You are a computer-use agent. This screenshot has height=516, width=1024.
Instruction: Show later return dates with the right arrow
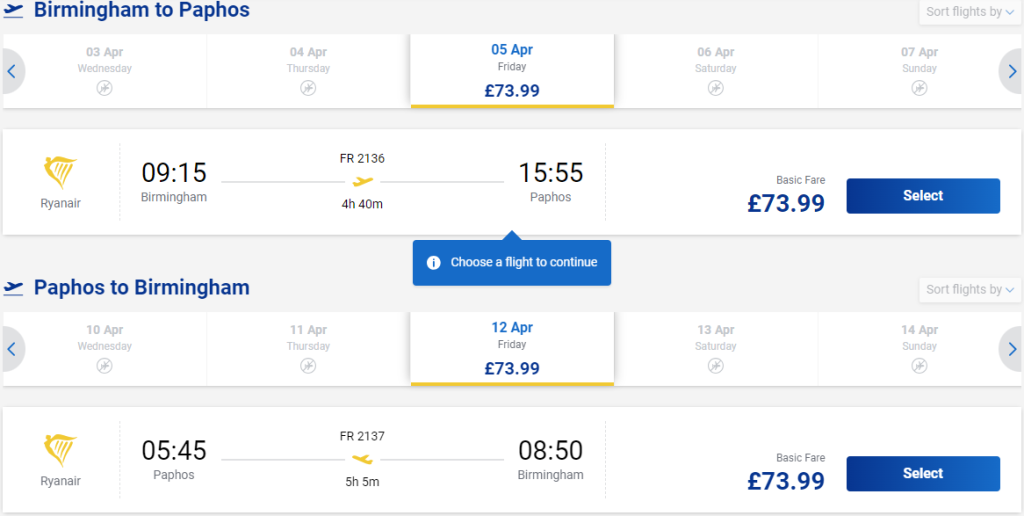(1012, 349)
